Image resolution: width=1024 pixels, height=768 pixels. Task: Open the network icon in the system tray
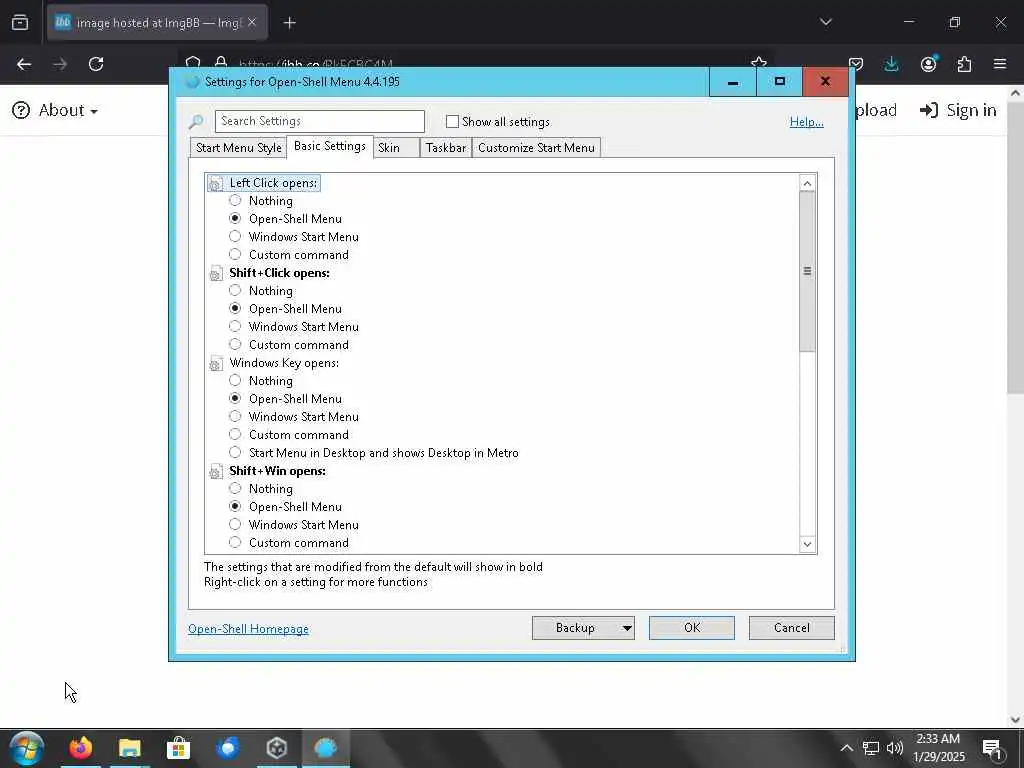(871, 748)
